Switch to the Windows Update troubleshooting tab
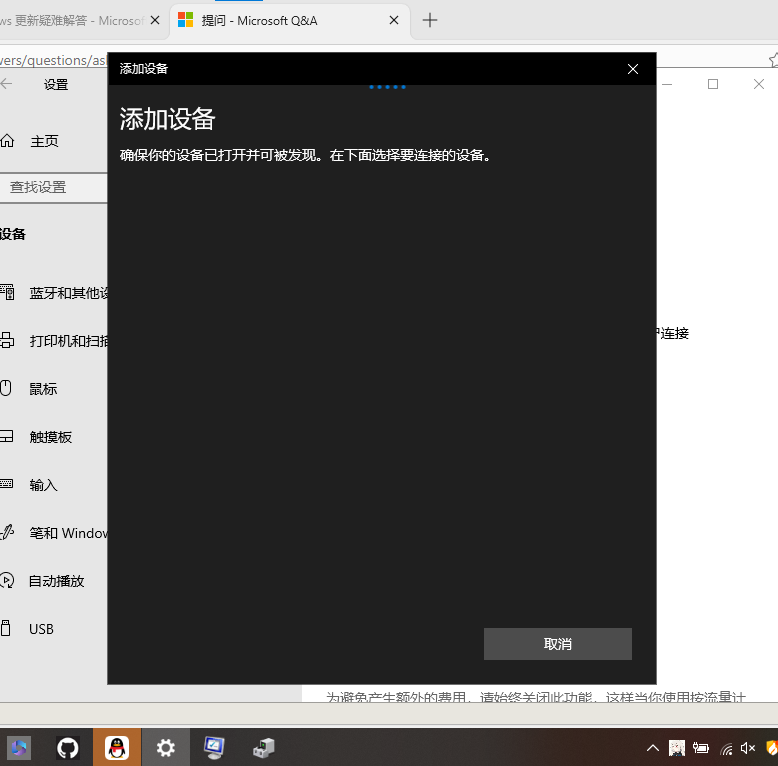Image resolution: width=778 pixels, height=766 pixels. (72, 21)
